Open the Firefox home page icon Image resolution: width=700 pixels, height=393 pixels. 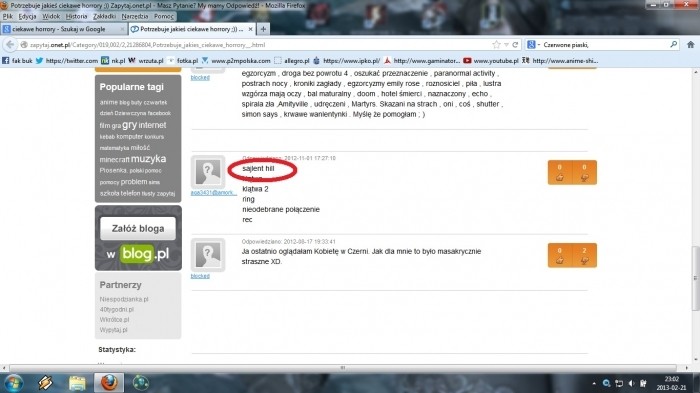tap(691, 45)
